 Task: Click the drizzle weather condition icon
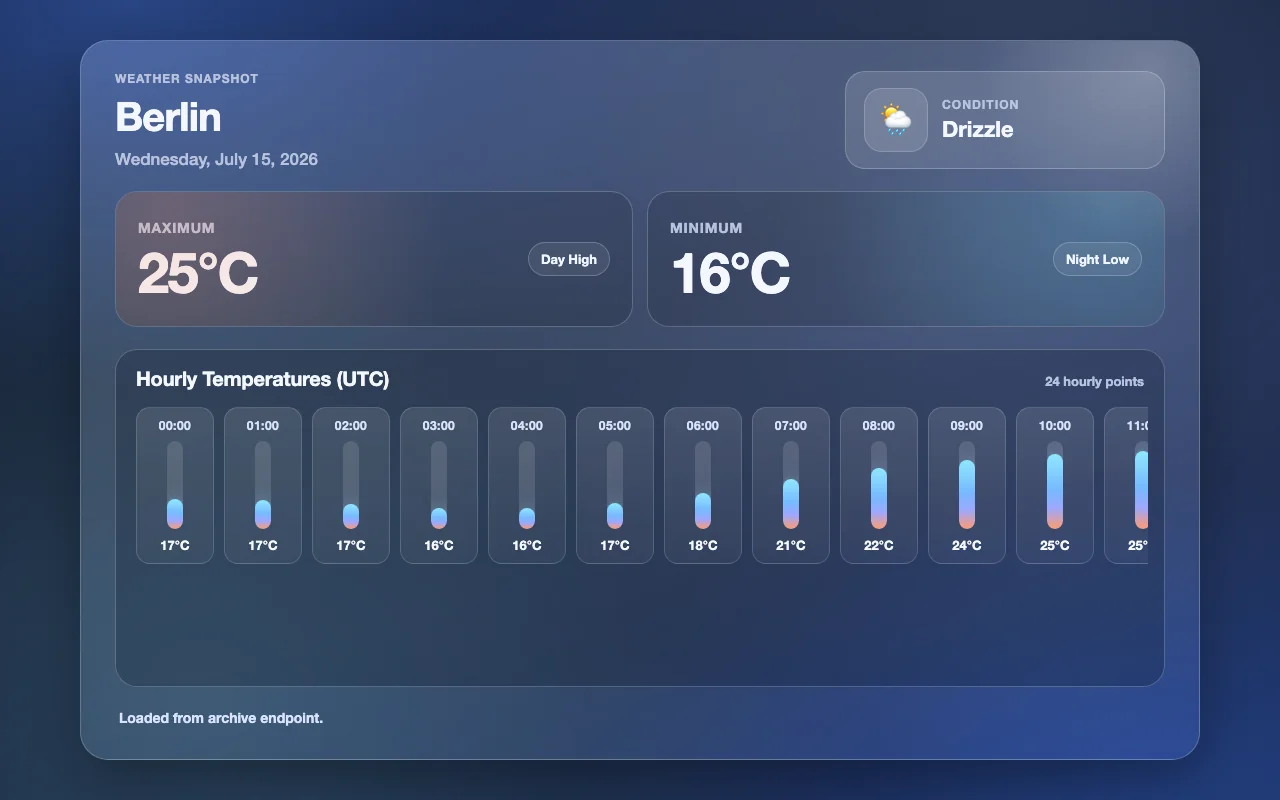[x=896, y=120]
